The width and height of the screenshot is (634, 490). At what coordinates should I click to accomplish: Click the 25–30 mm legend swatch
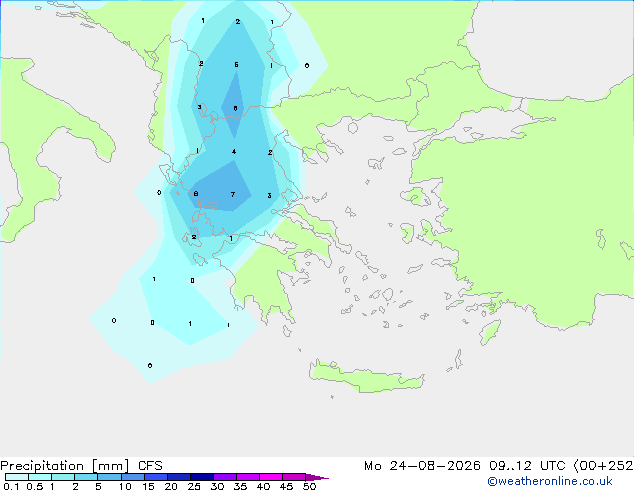pyautogui.click(x=202, y=477)
